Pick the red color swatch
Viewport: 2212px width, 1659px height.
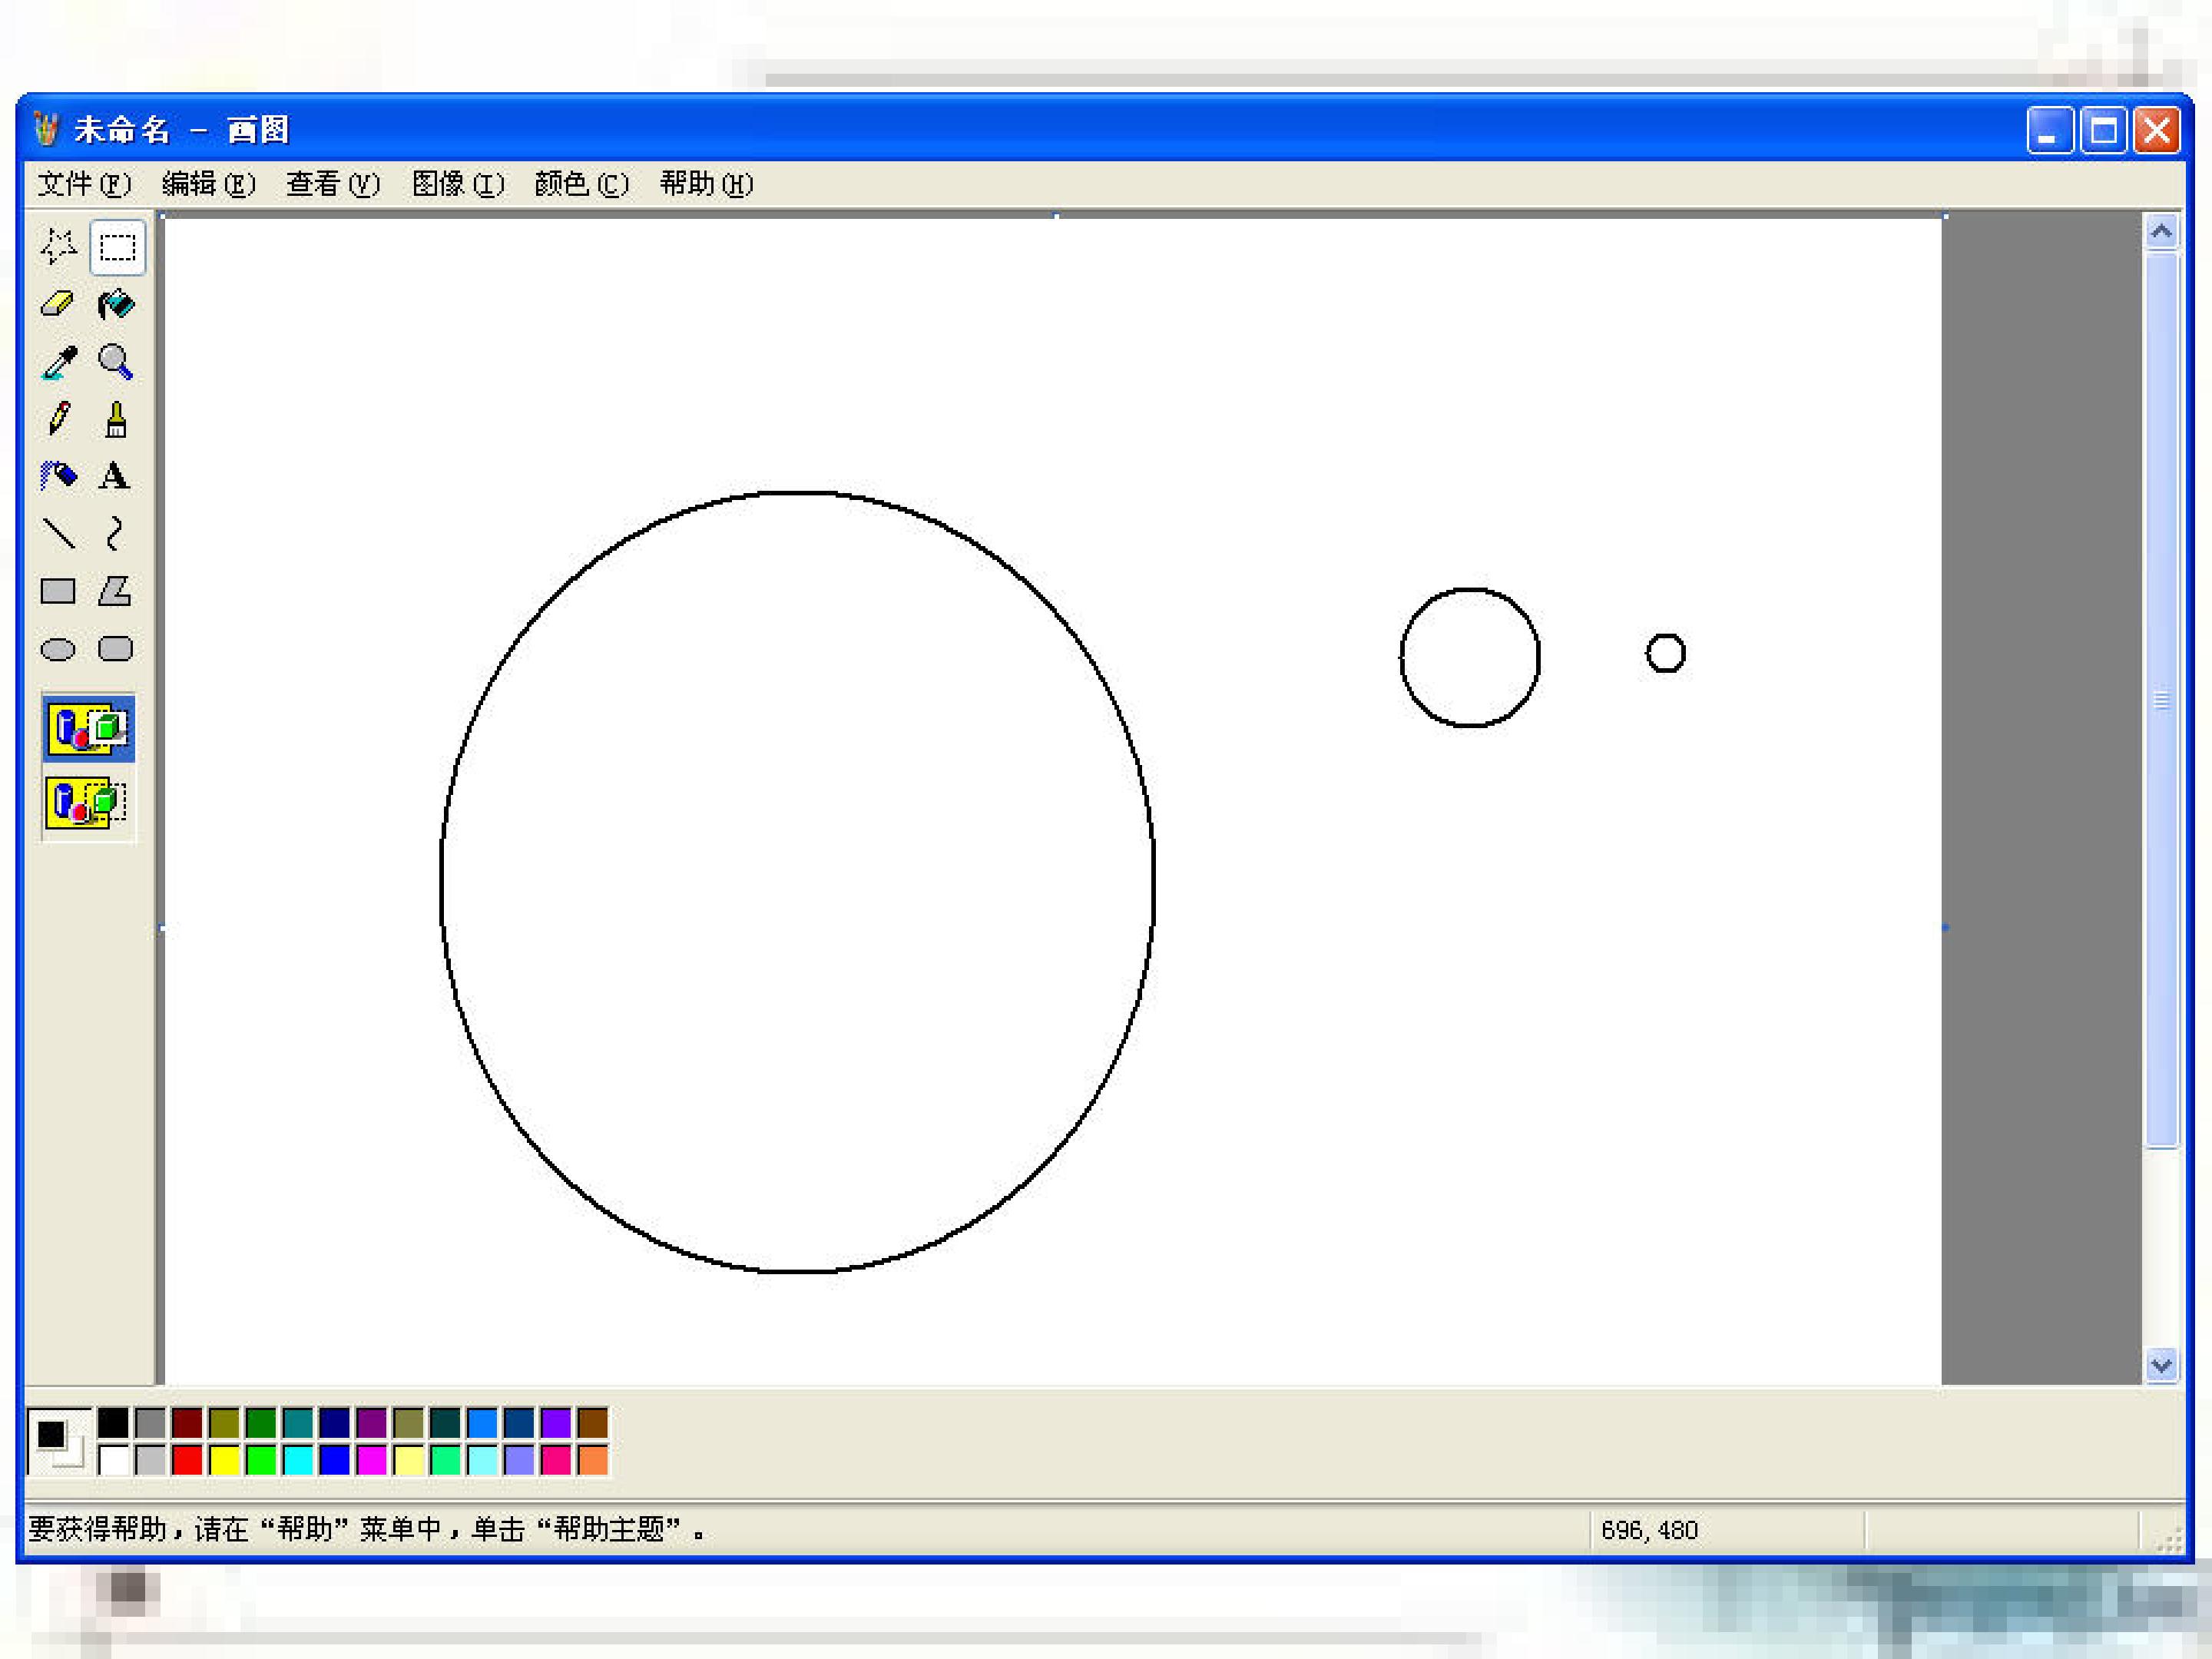click(187, 1460)
